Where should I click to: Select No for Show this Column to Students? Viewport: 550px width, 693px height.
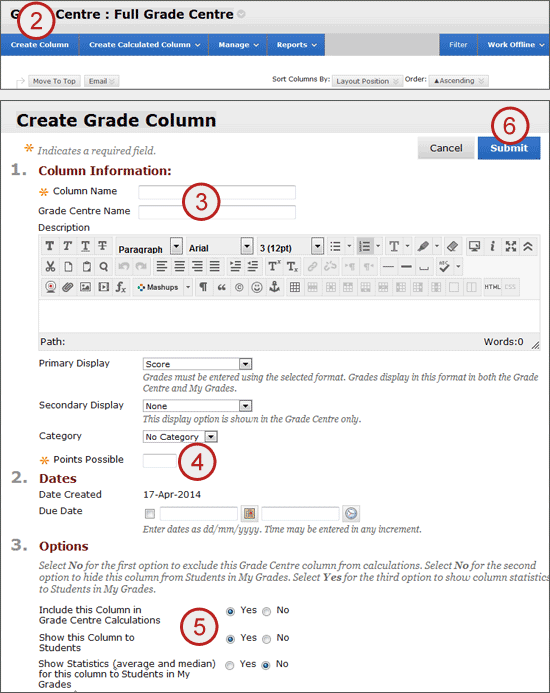267,639
